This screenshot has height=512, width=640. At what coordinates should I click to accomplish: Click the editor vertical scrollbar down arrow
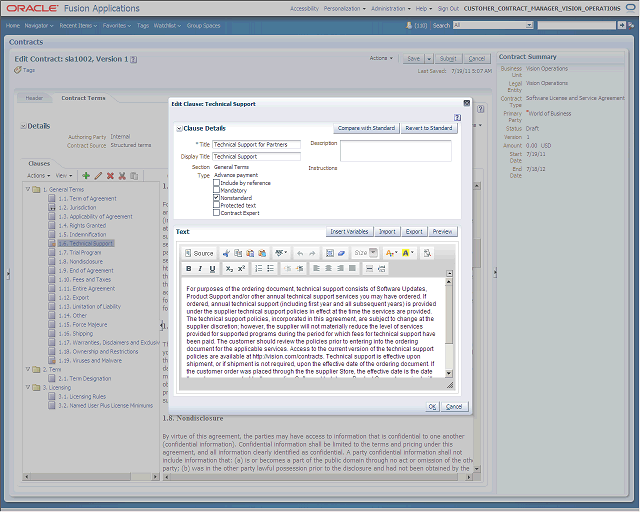click(x=449, y=373)
